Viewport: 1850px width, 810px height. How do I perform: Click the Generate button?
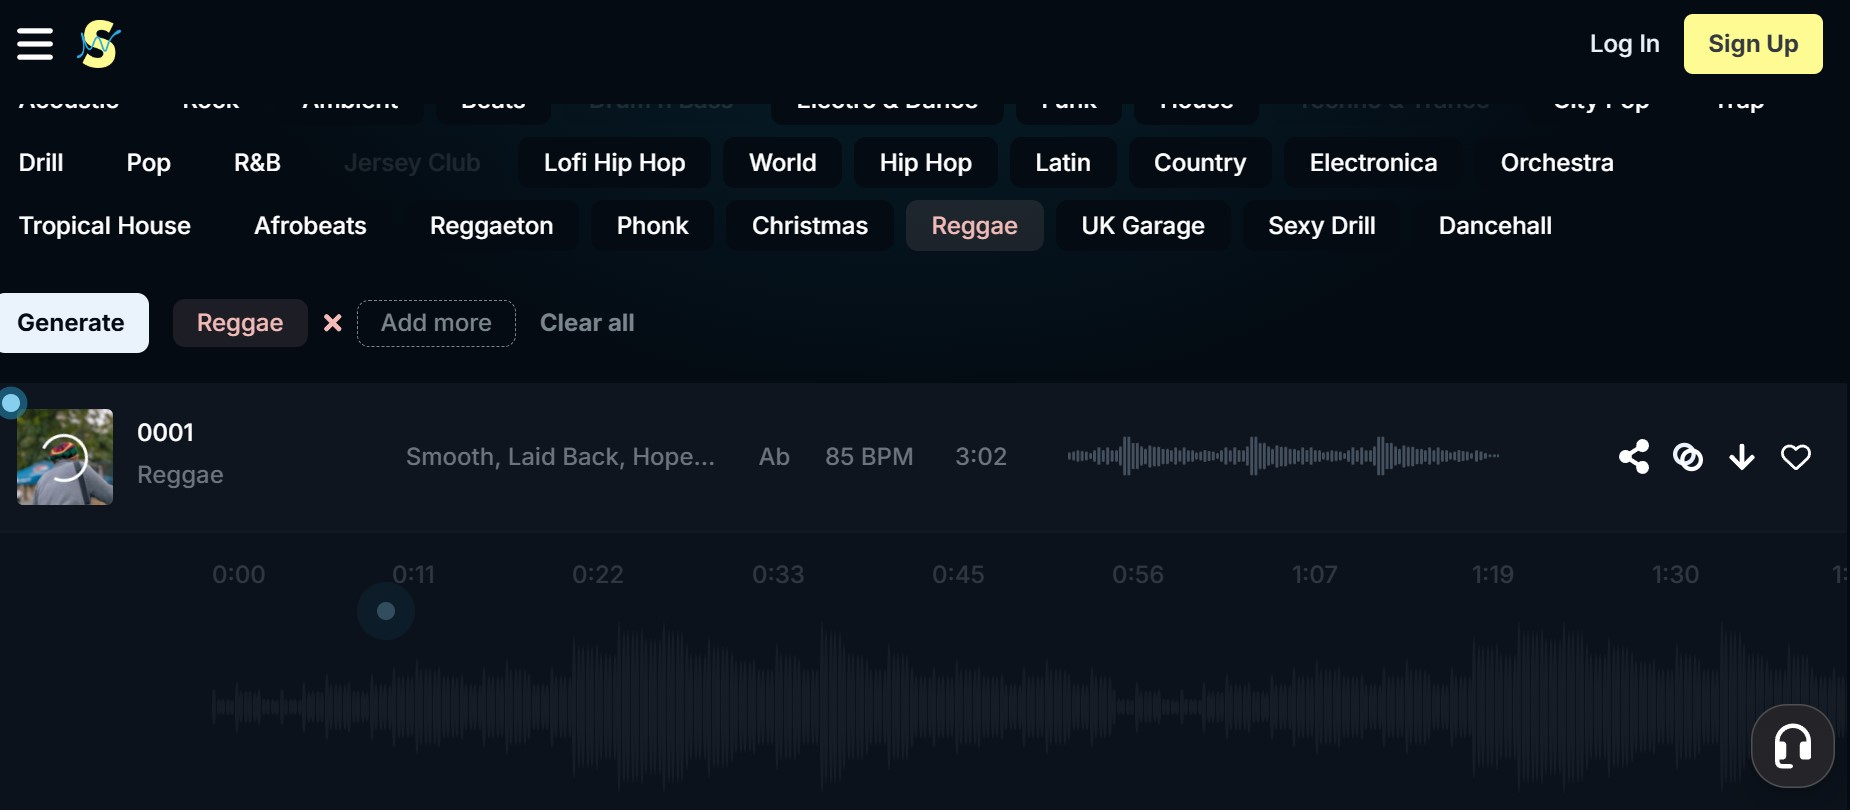(x=72, y=323)
